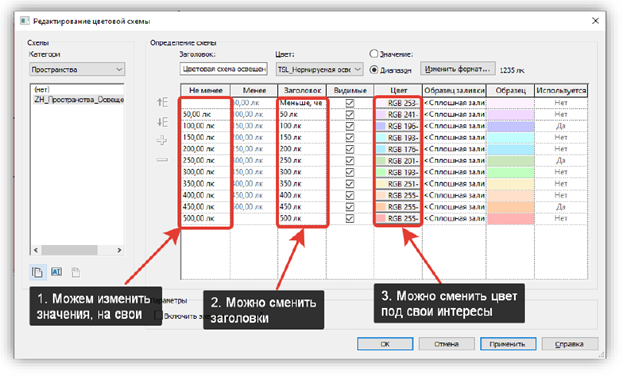Toggle visibility checkbox for 50 лк row
This screenshot has width=624, height=378.
click(350, 115)
